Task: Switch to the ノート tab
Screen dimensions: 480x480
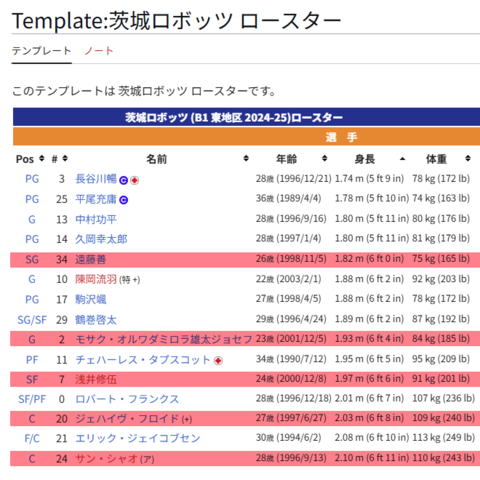Action: [x=99, y=51]
